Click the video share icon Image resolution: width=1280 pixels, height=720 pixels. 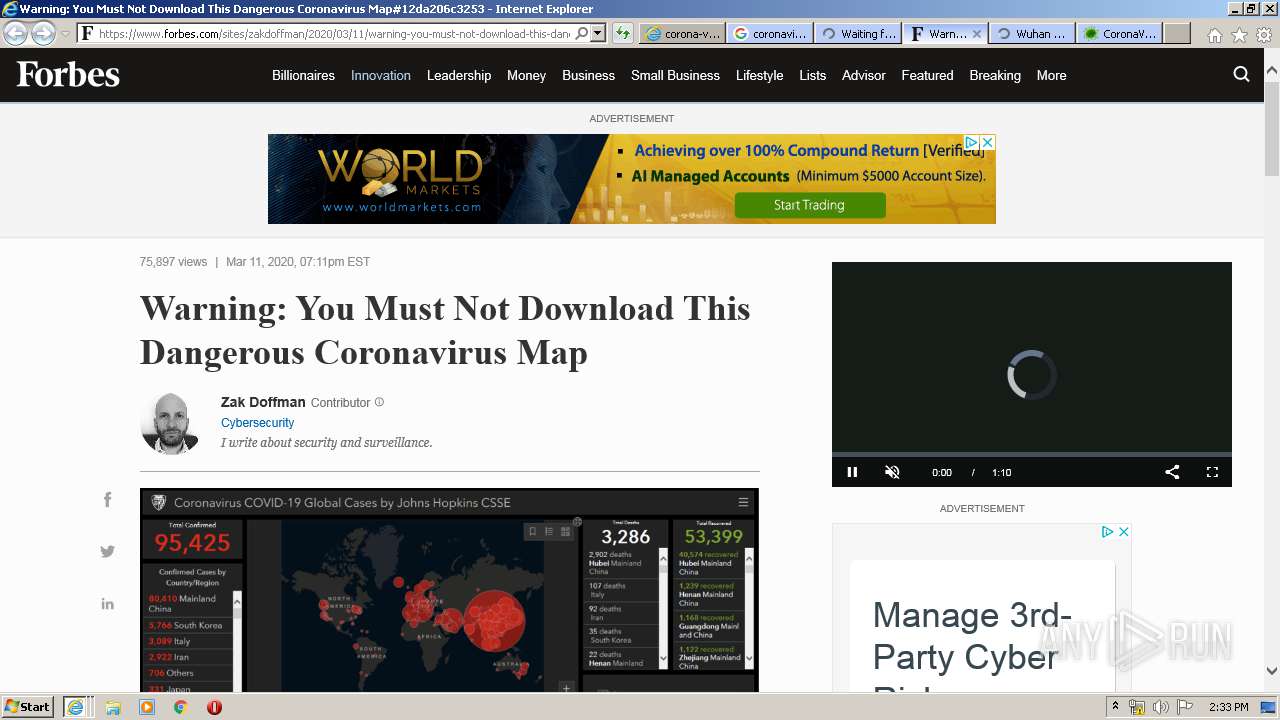1172,472
